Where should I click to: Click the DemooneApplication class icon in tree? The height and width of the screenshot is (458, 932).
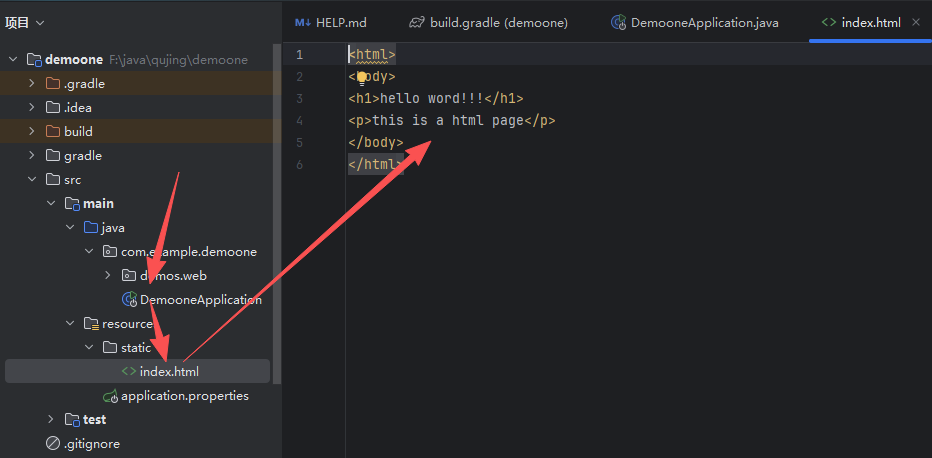[129, 299]
